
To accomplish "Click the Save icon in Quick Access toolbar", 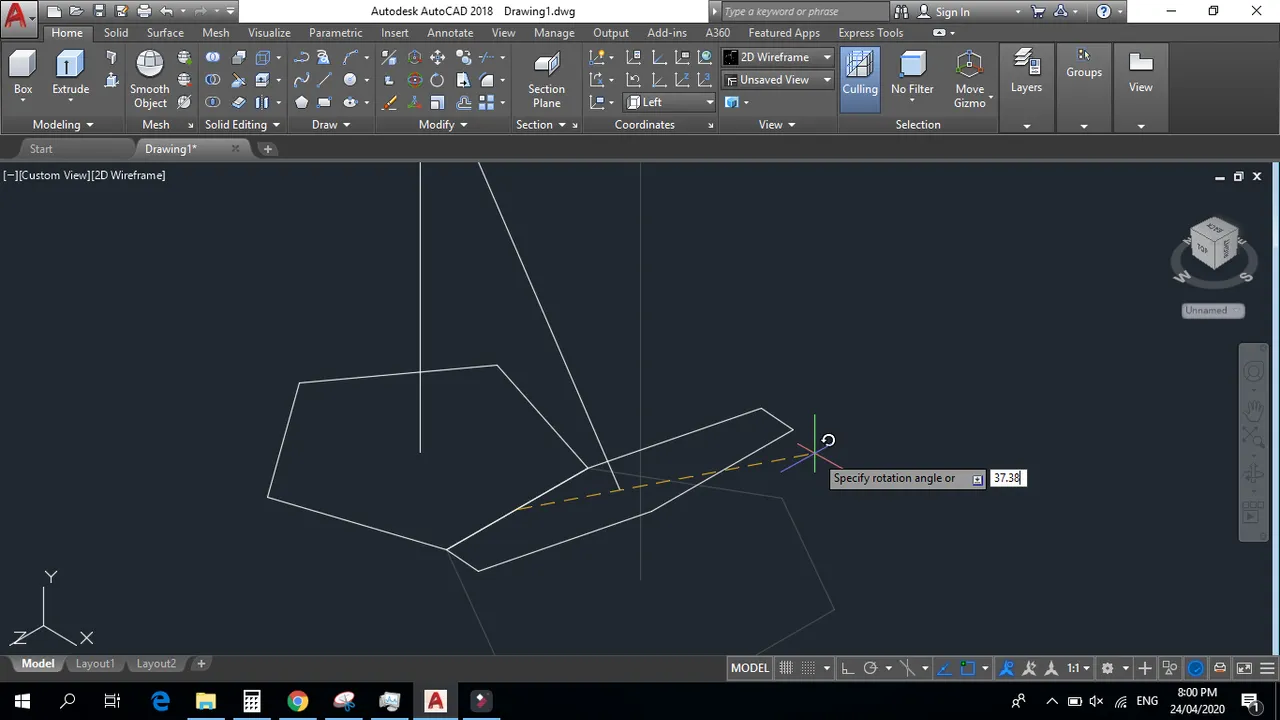I will (x=99, y=12).
